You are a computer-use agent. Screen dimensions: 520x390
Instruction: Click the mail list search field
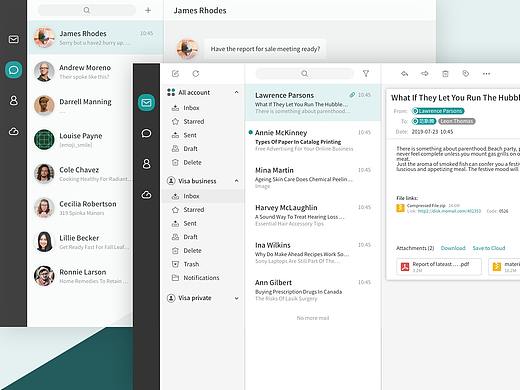tap(304, 74)
